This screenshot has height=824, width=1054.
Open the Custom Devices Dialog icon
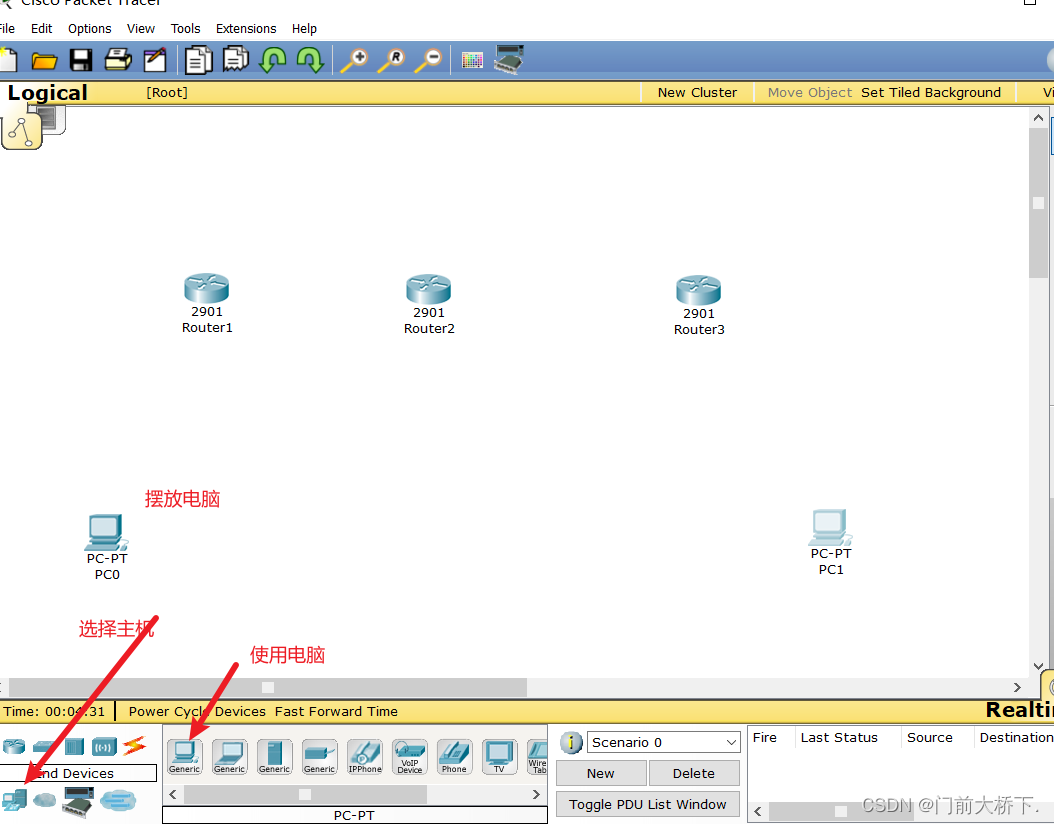click(x=509, y=59)
